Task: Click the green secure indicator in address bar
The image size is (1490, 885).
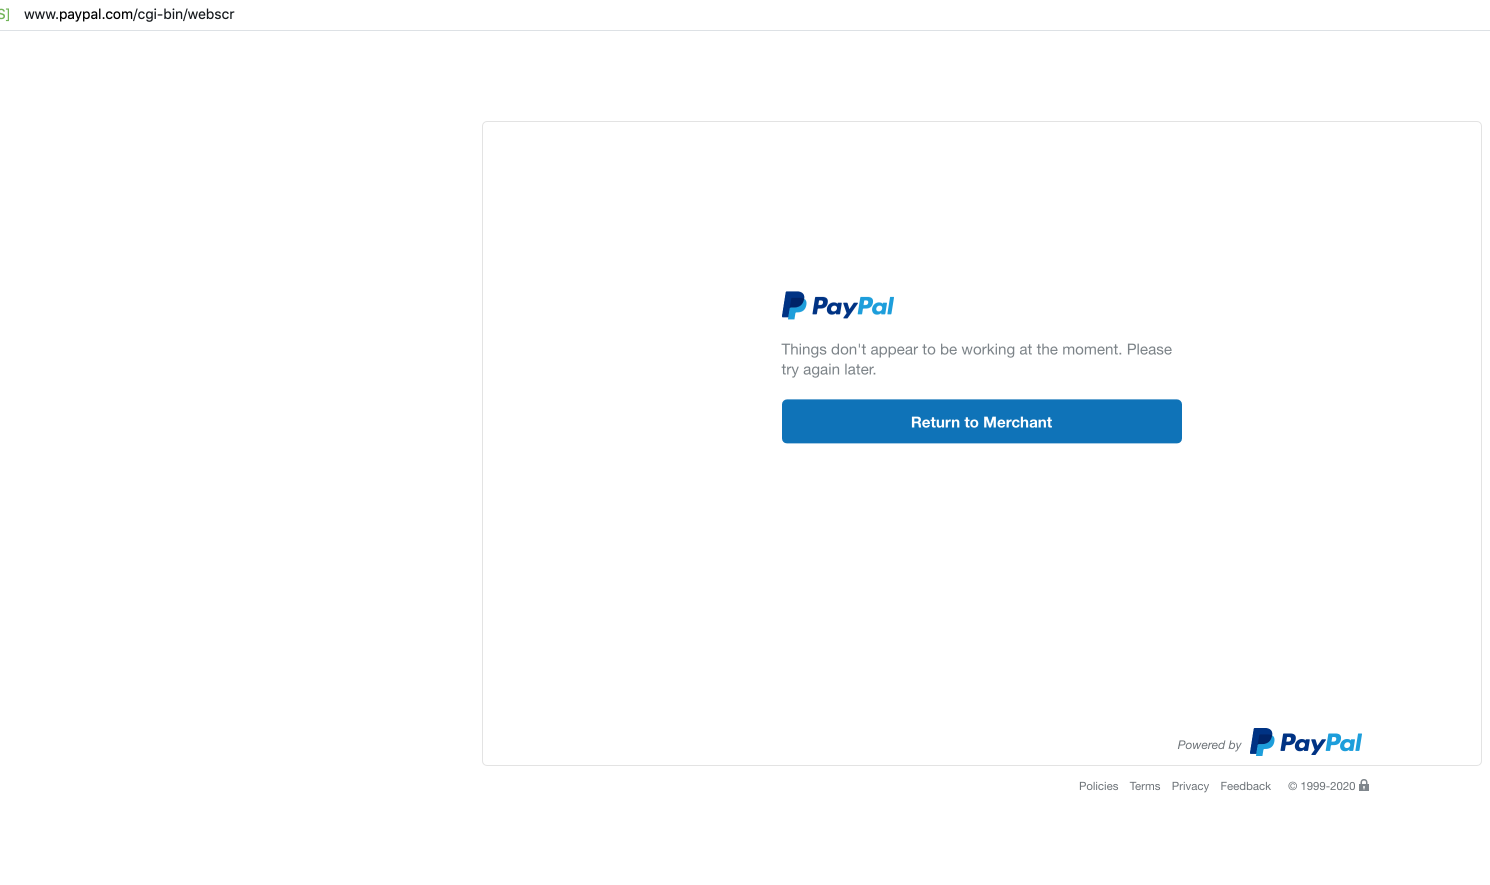Action: point(4,14)
